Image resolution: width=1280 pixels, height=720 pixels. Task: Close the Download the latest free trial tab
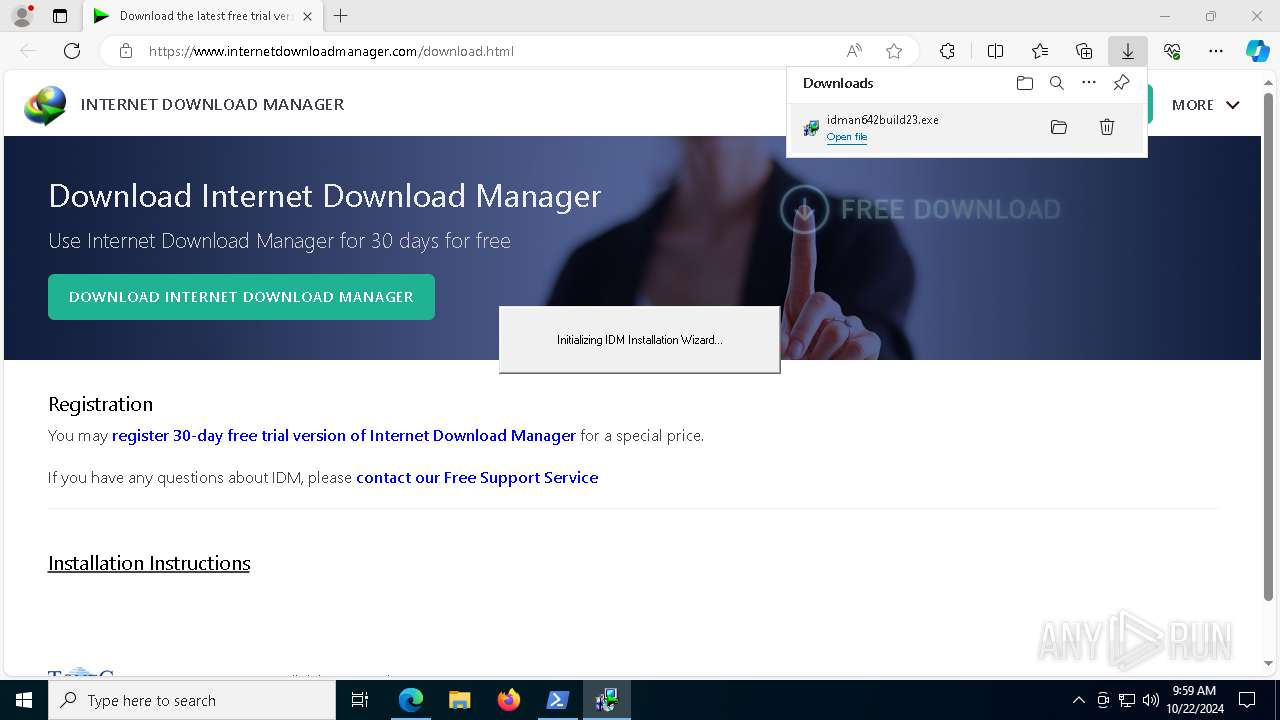coord(307,16)
